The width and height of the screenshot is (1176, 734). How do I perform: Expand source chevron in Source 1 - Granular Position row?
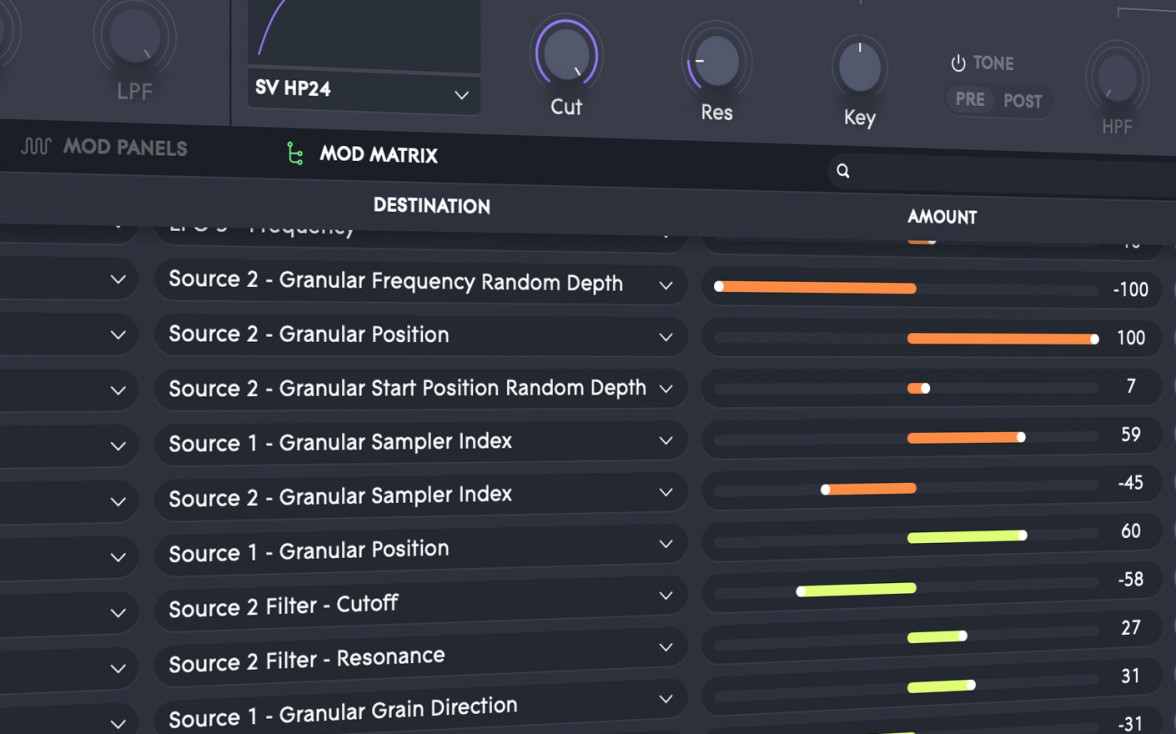(x=118, y=557)
